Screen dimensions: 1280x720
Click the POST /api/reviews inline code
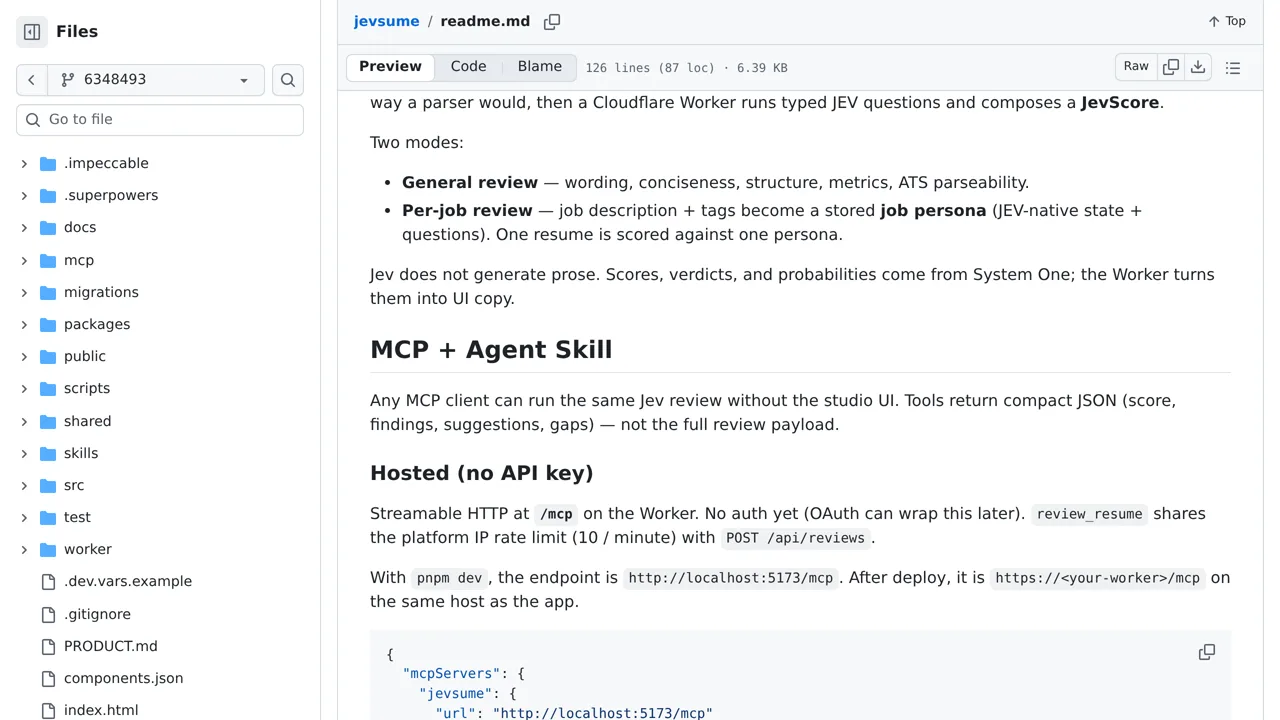pos(795,538)
